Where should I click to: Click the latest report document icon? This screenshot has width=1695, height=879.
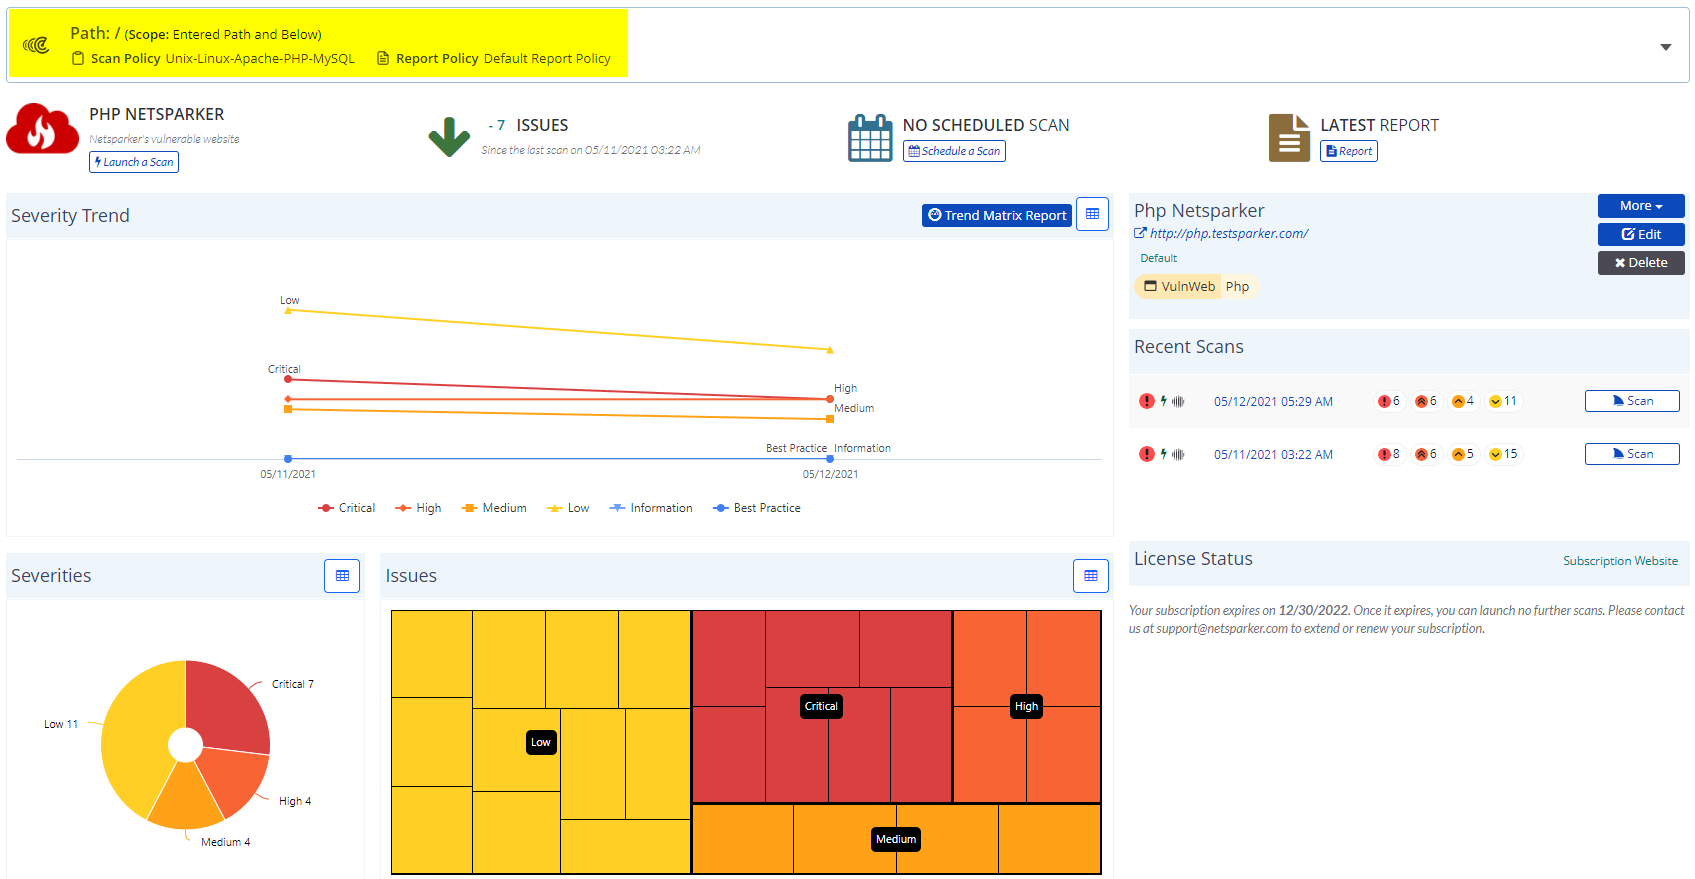(1289, 137)
